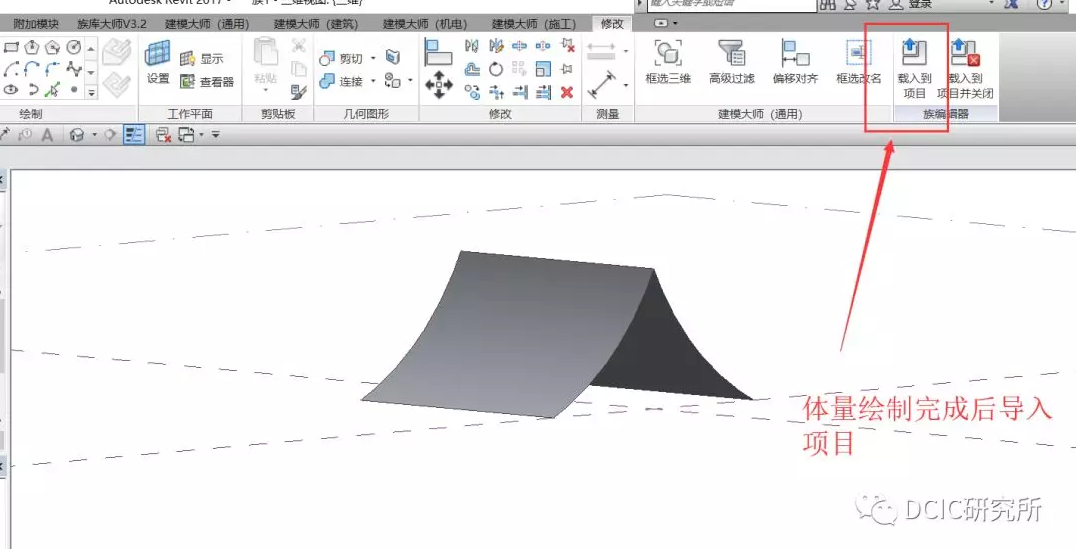Click 载入到项目 load into project
Image resolution: width=1076 pixels, height=549 pixels.
point(914,69)
